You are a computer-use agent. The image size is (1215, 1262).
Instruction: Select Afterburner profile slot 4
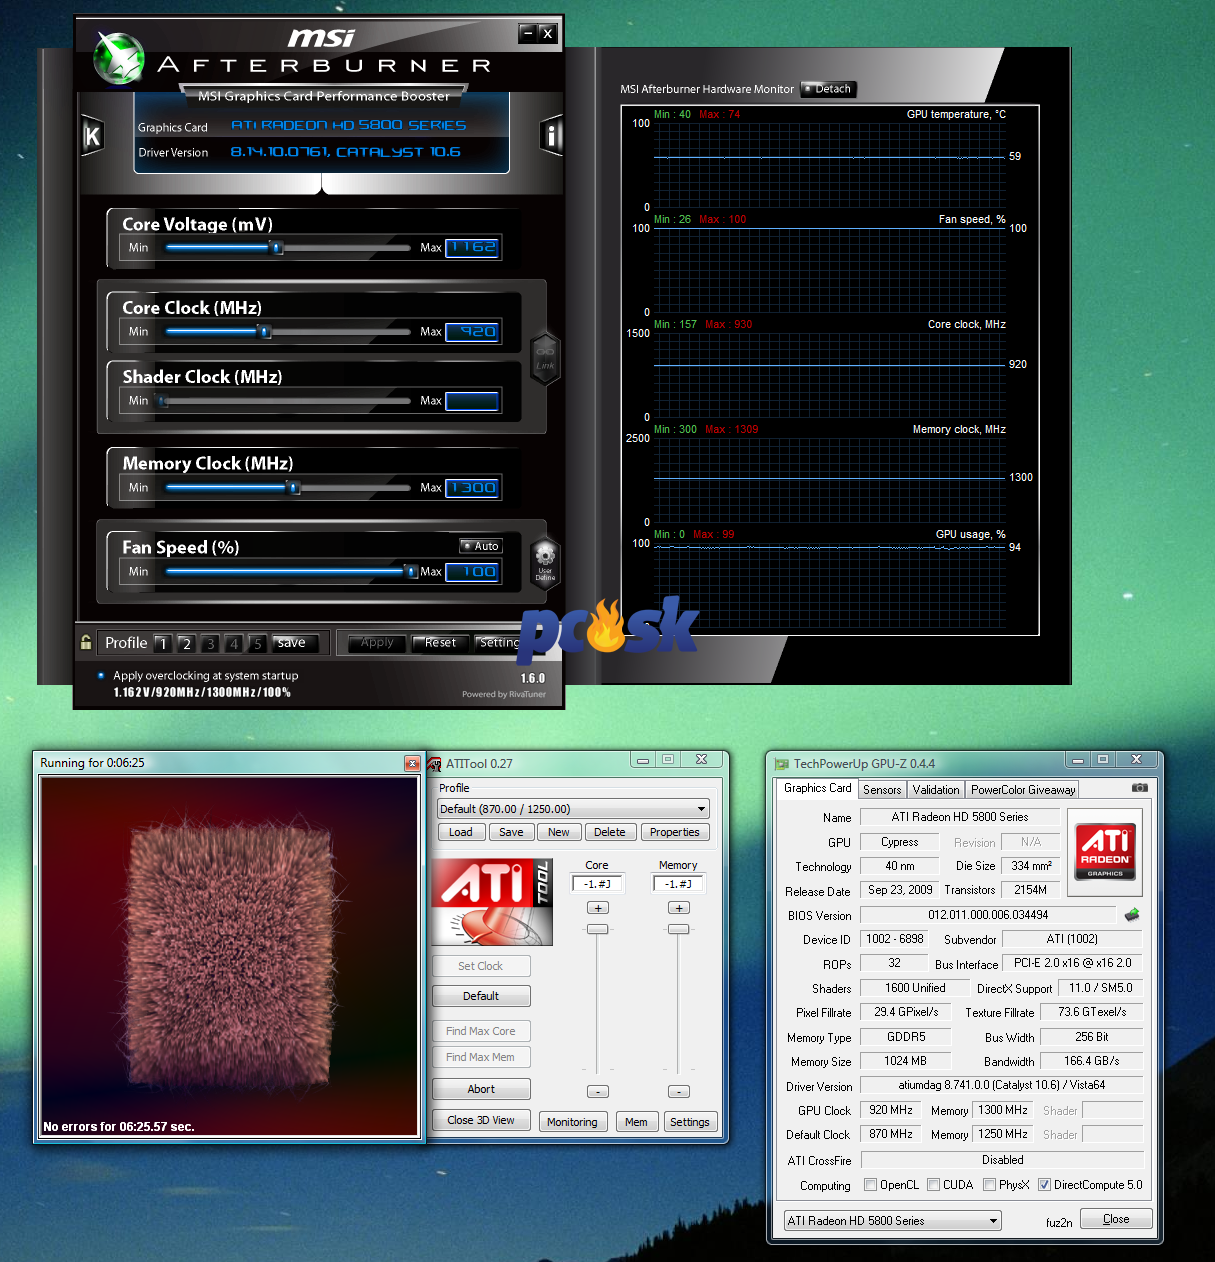click(x=234, y=643)
